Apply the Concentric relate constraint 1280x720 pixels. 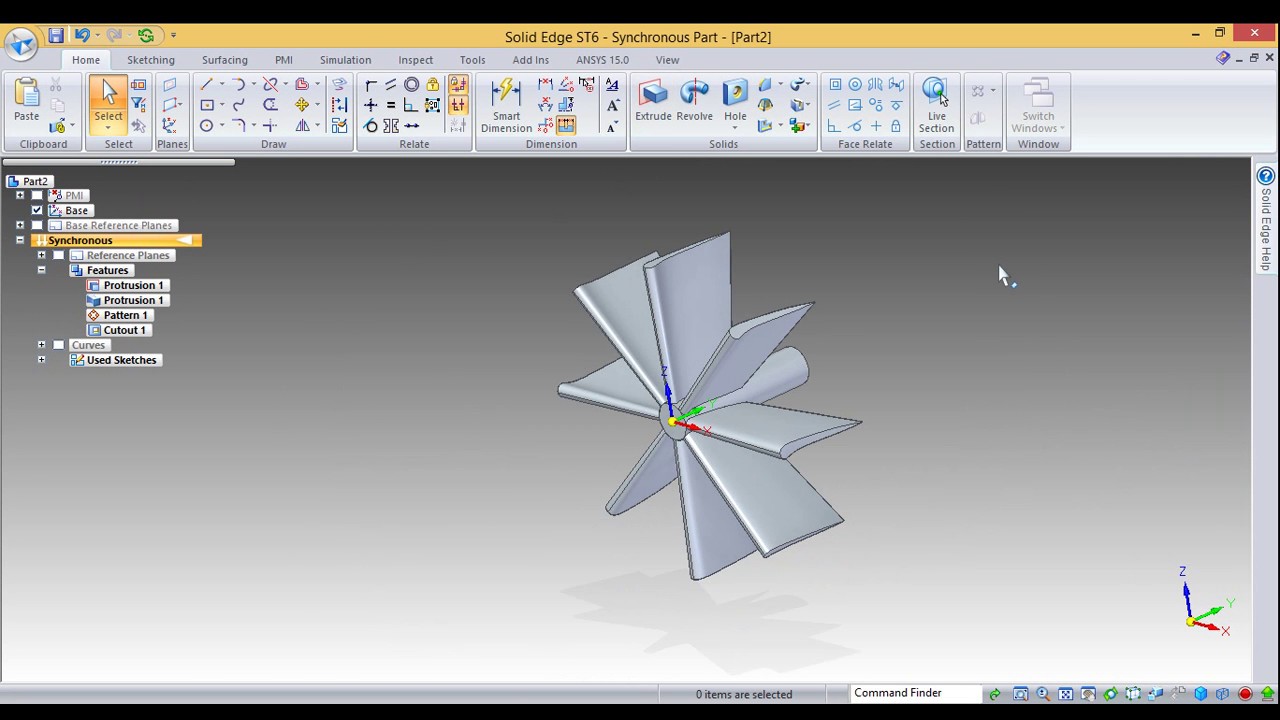(x=412, y=85)
